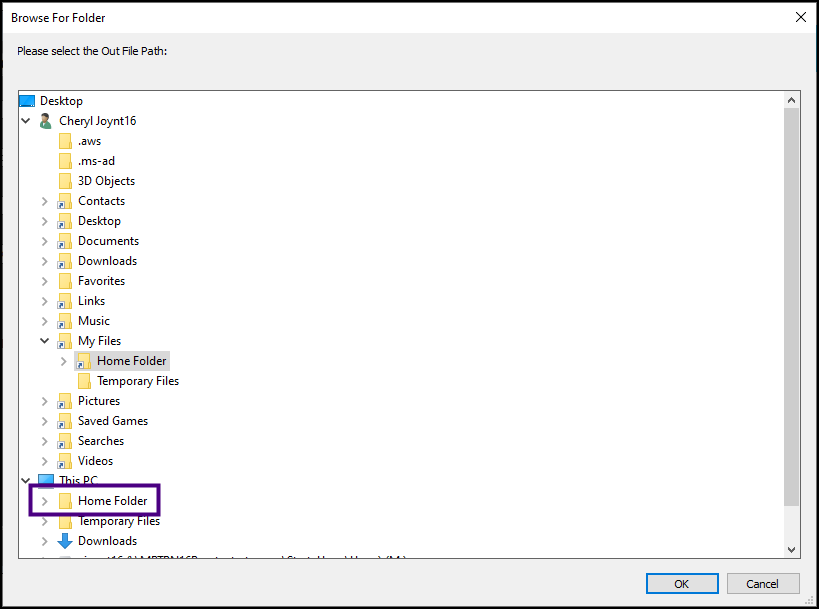Select the 'Pictures' folder name
Viewport: 819px width, 609px height.
coord(99,401)
